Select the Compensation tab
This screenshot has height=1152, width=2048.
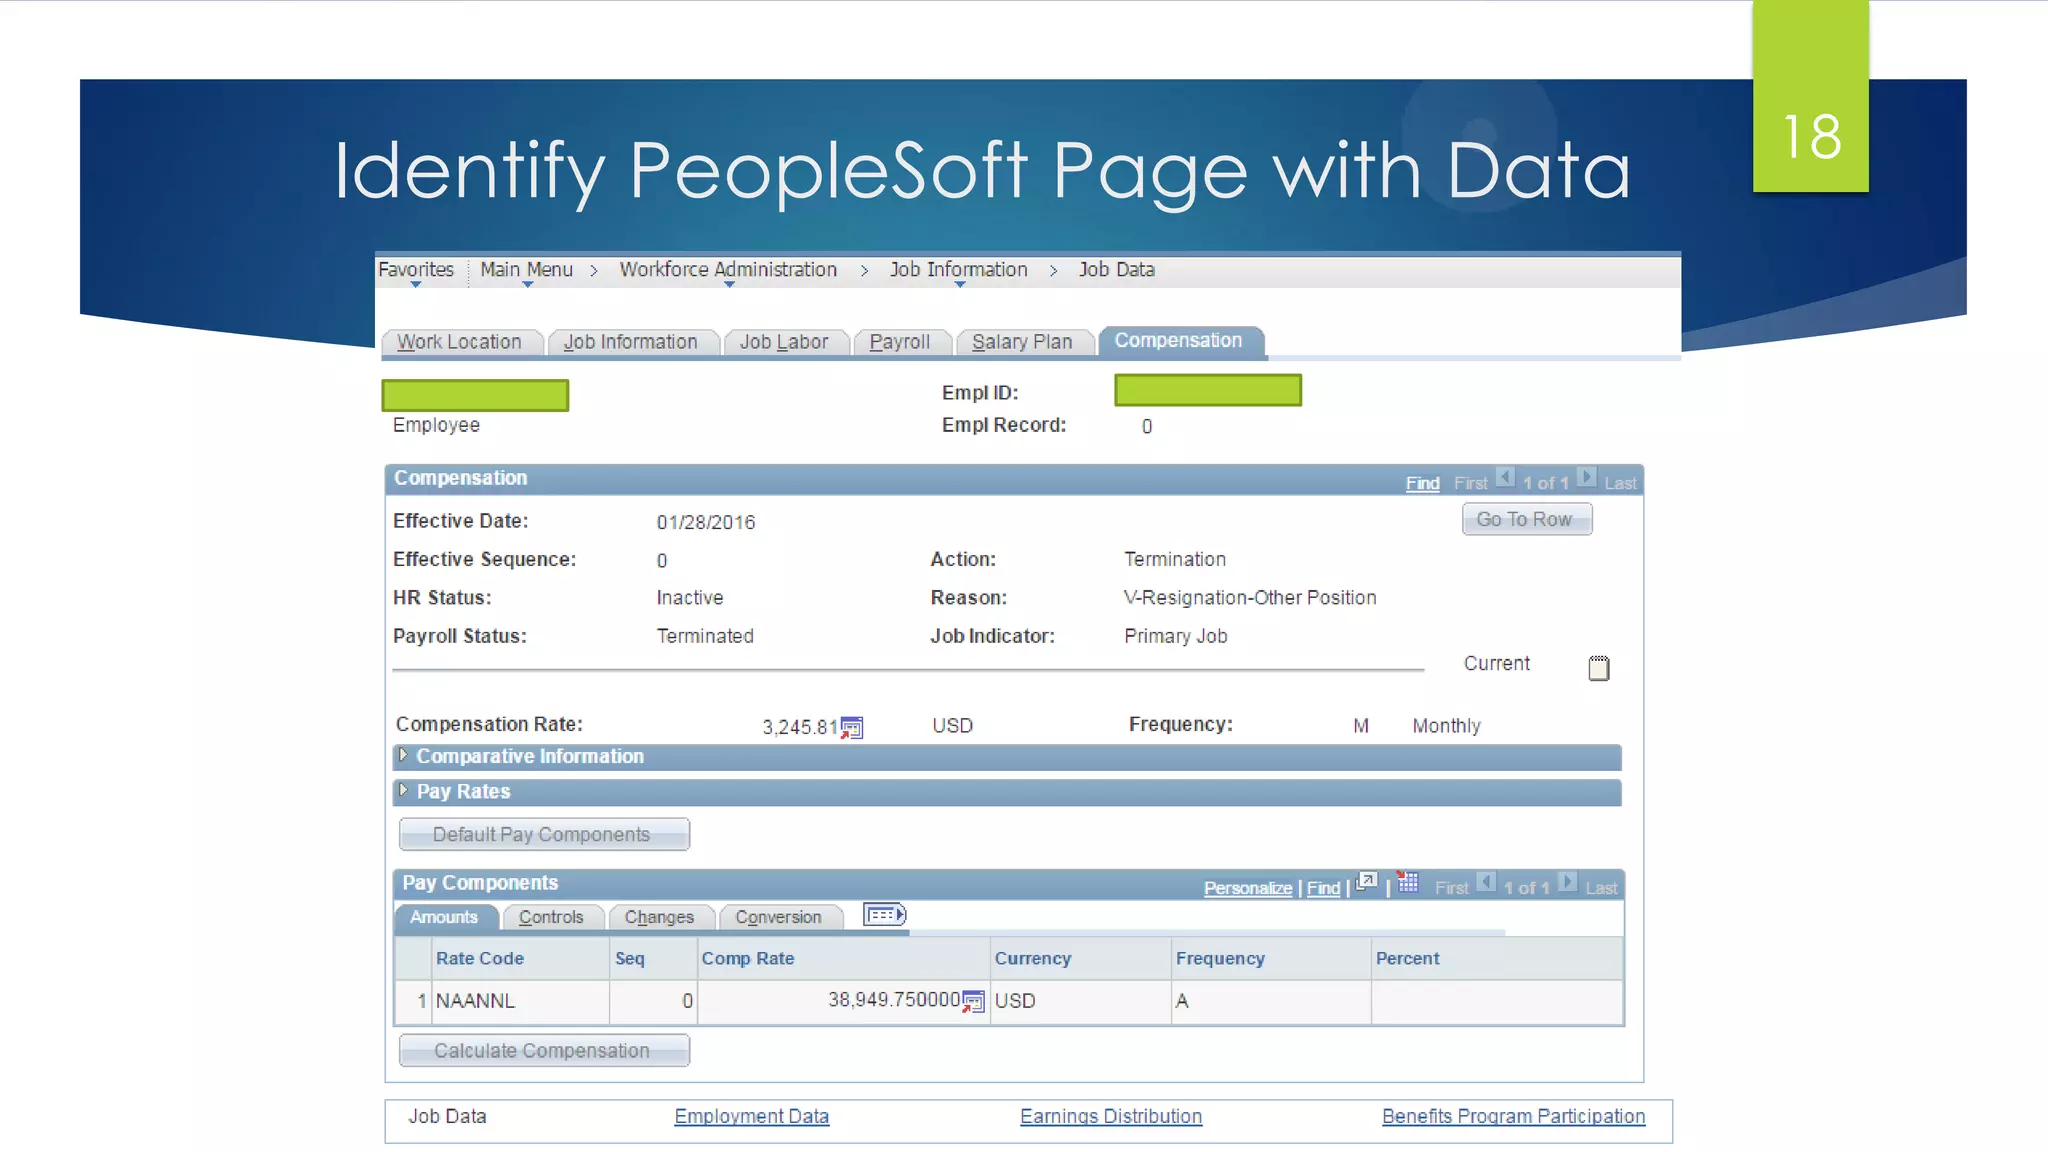[1180, 341]
